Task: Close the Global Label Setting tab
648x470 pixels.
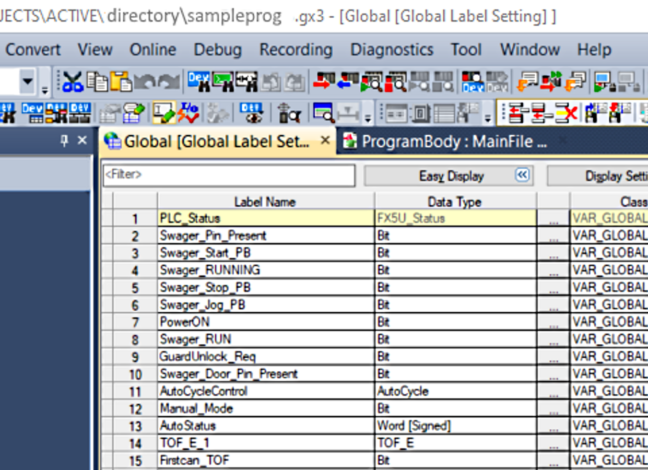Action: tap(324, 142)
